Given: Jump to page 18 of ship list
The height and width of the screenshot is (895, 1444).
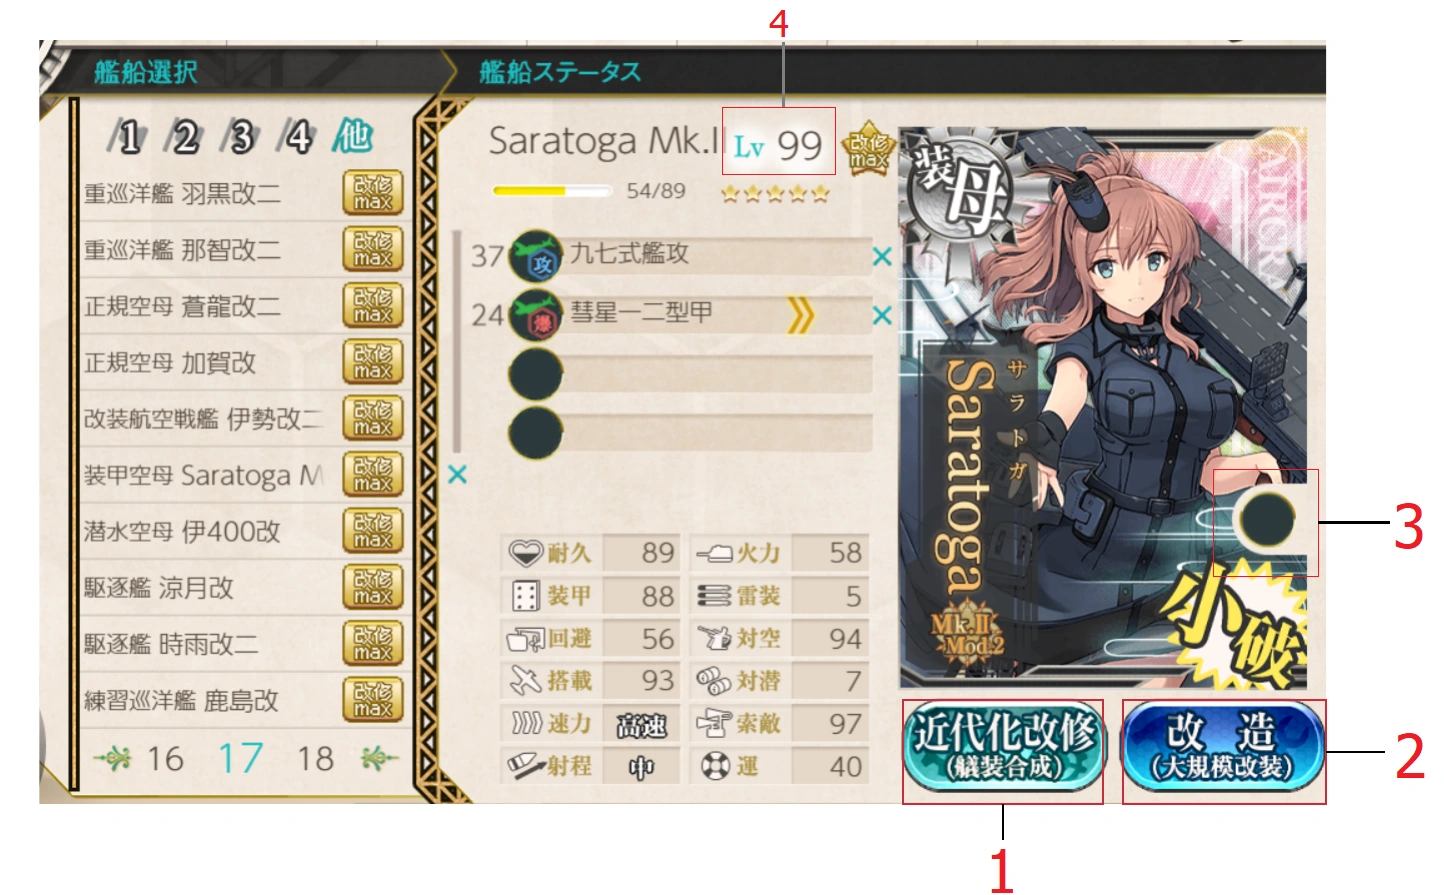Looking at the screenshot, I should click(315, 759).
